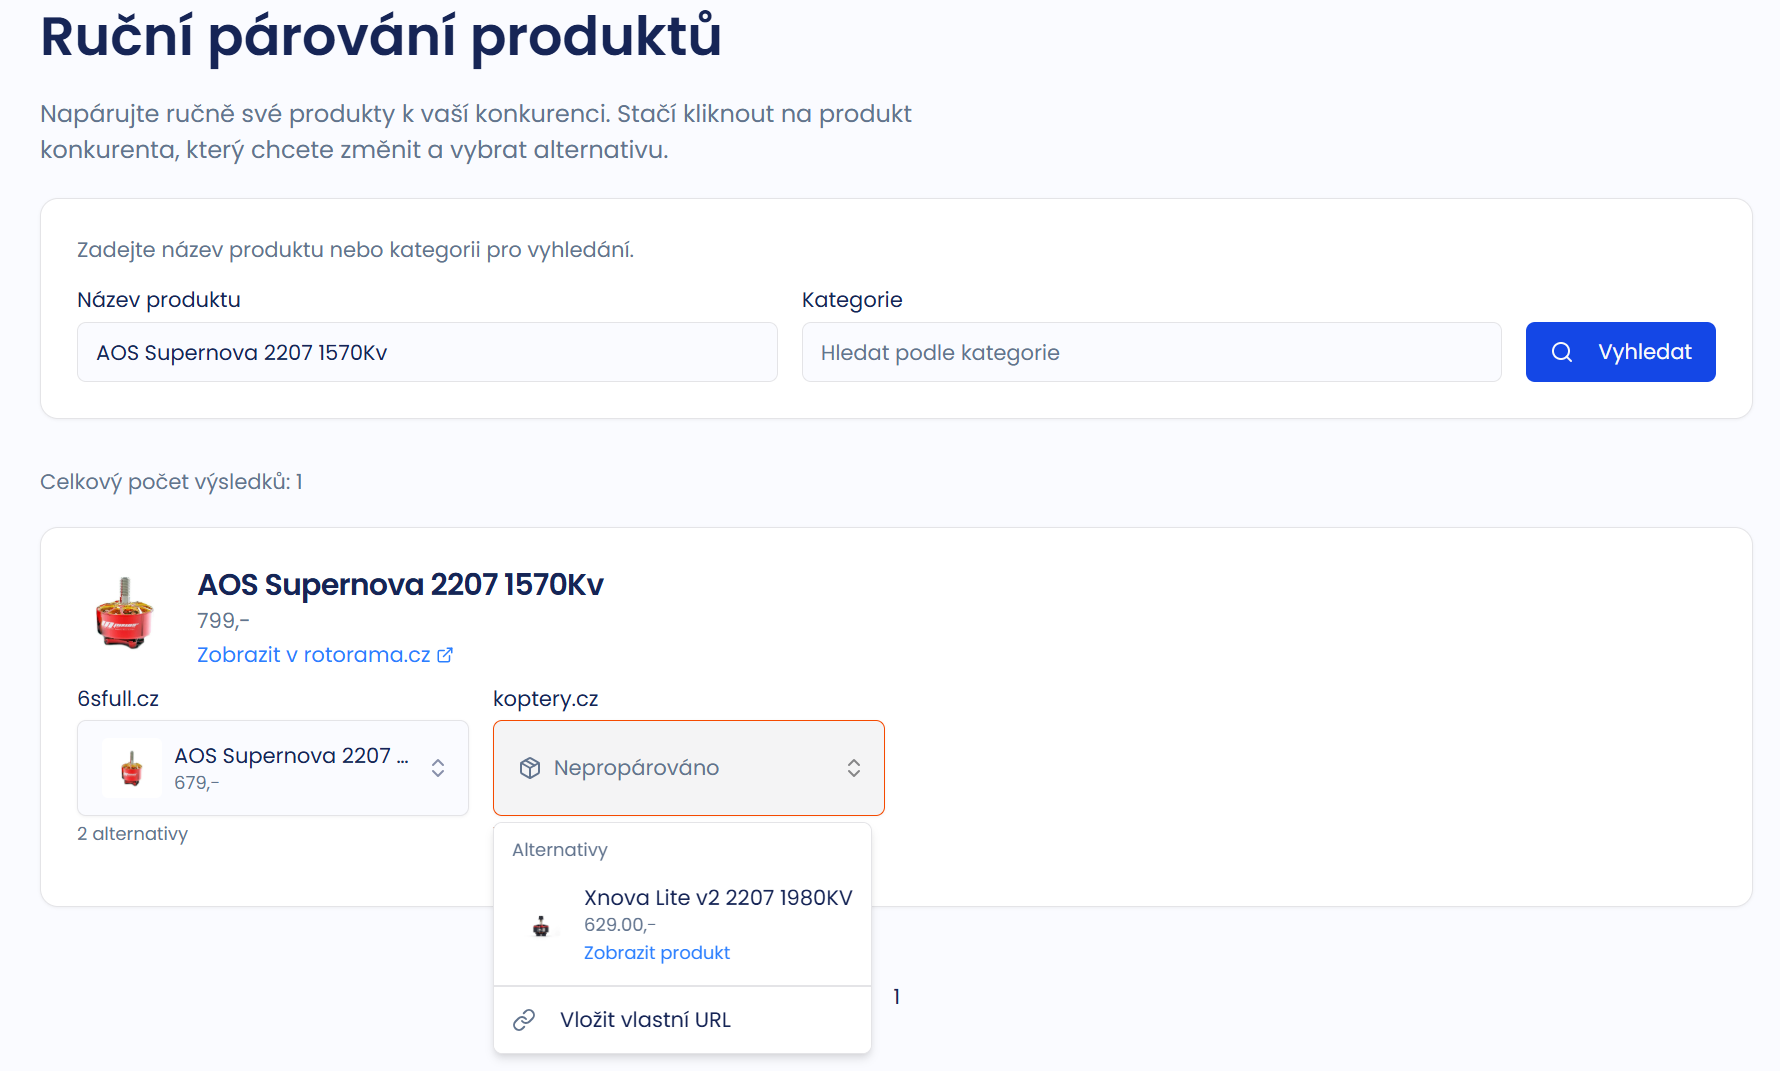Click the 6sfull.cz product thumbnail
1780x1071 pixels.
(x=131, y=768)
